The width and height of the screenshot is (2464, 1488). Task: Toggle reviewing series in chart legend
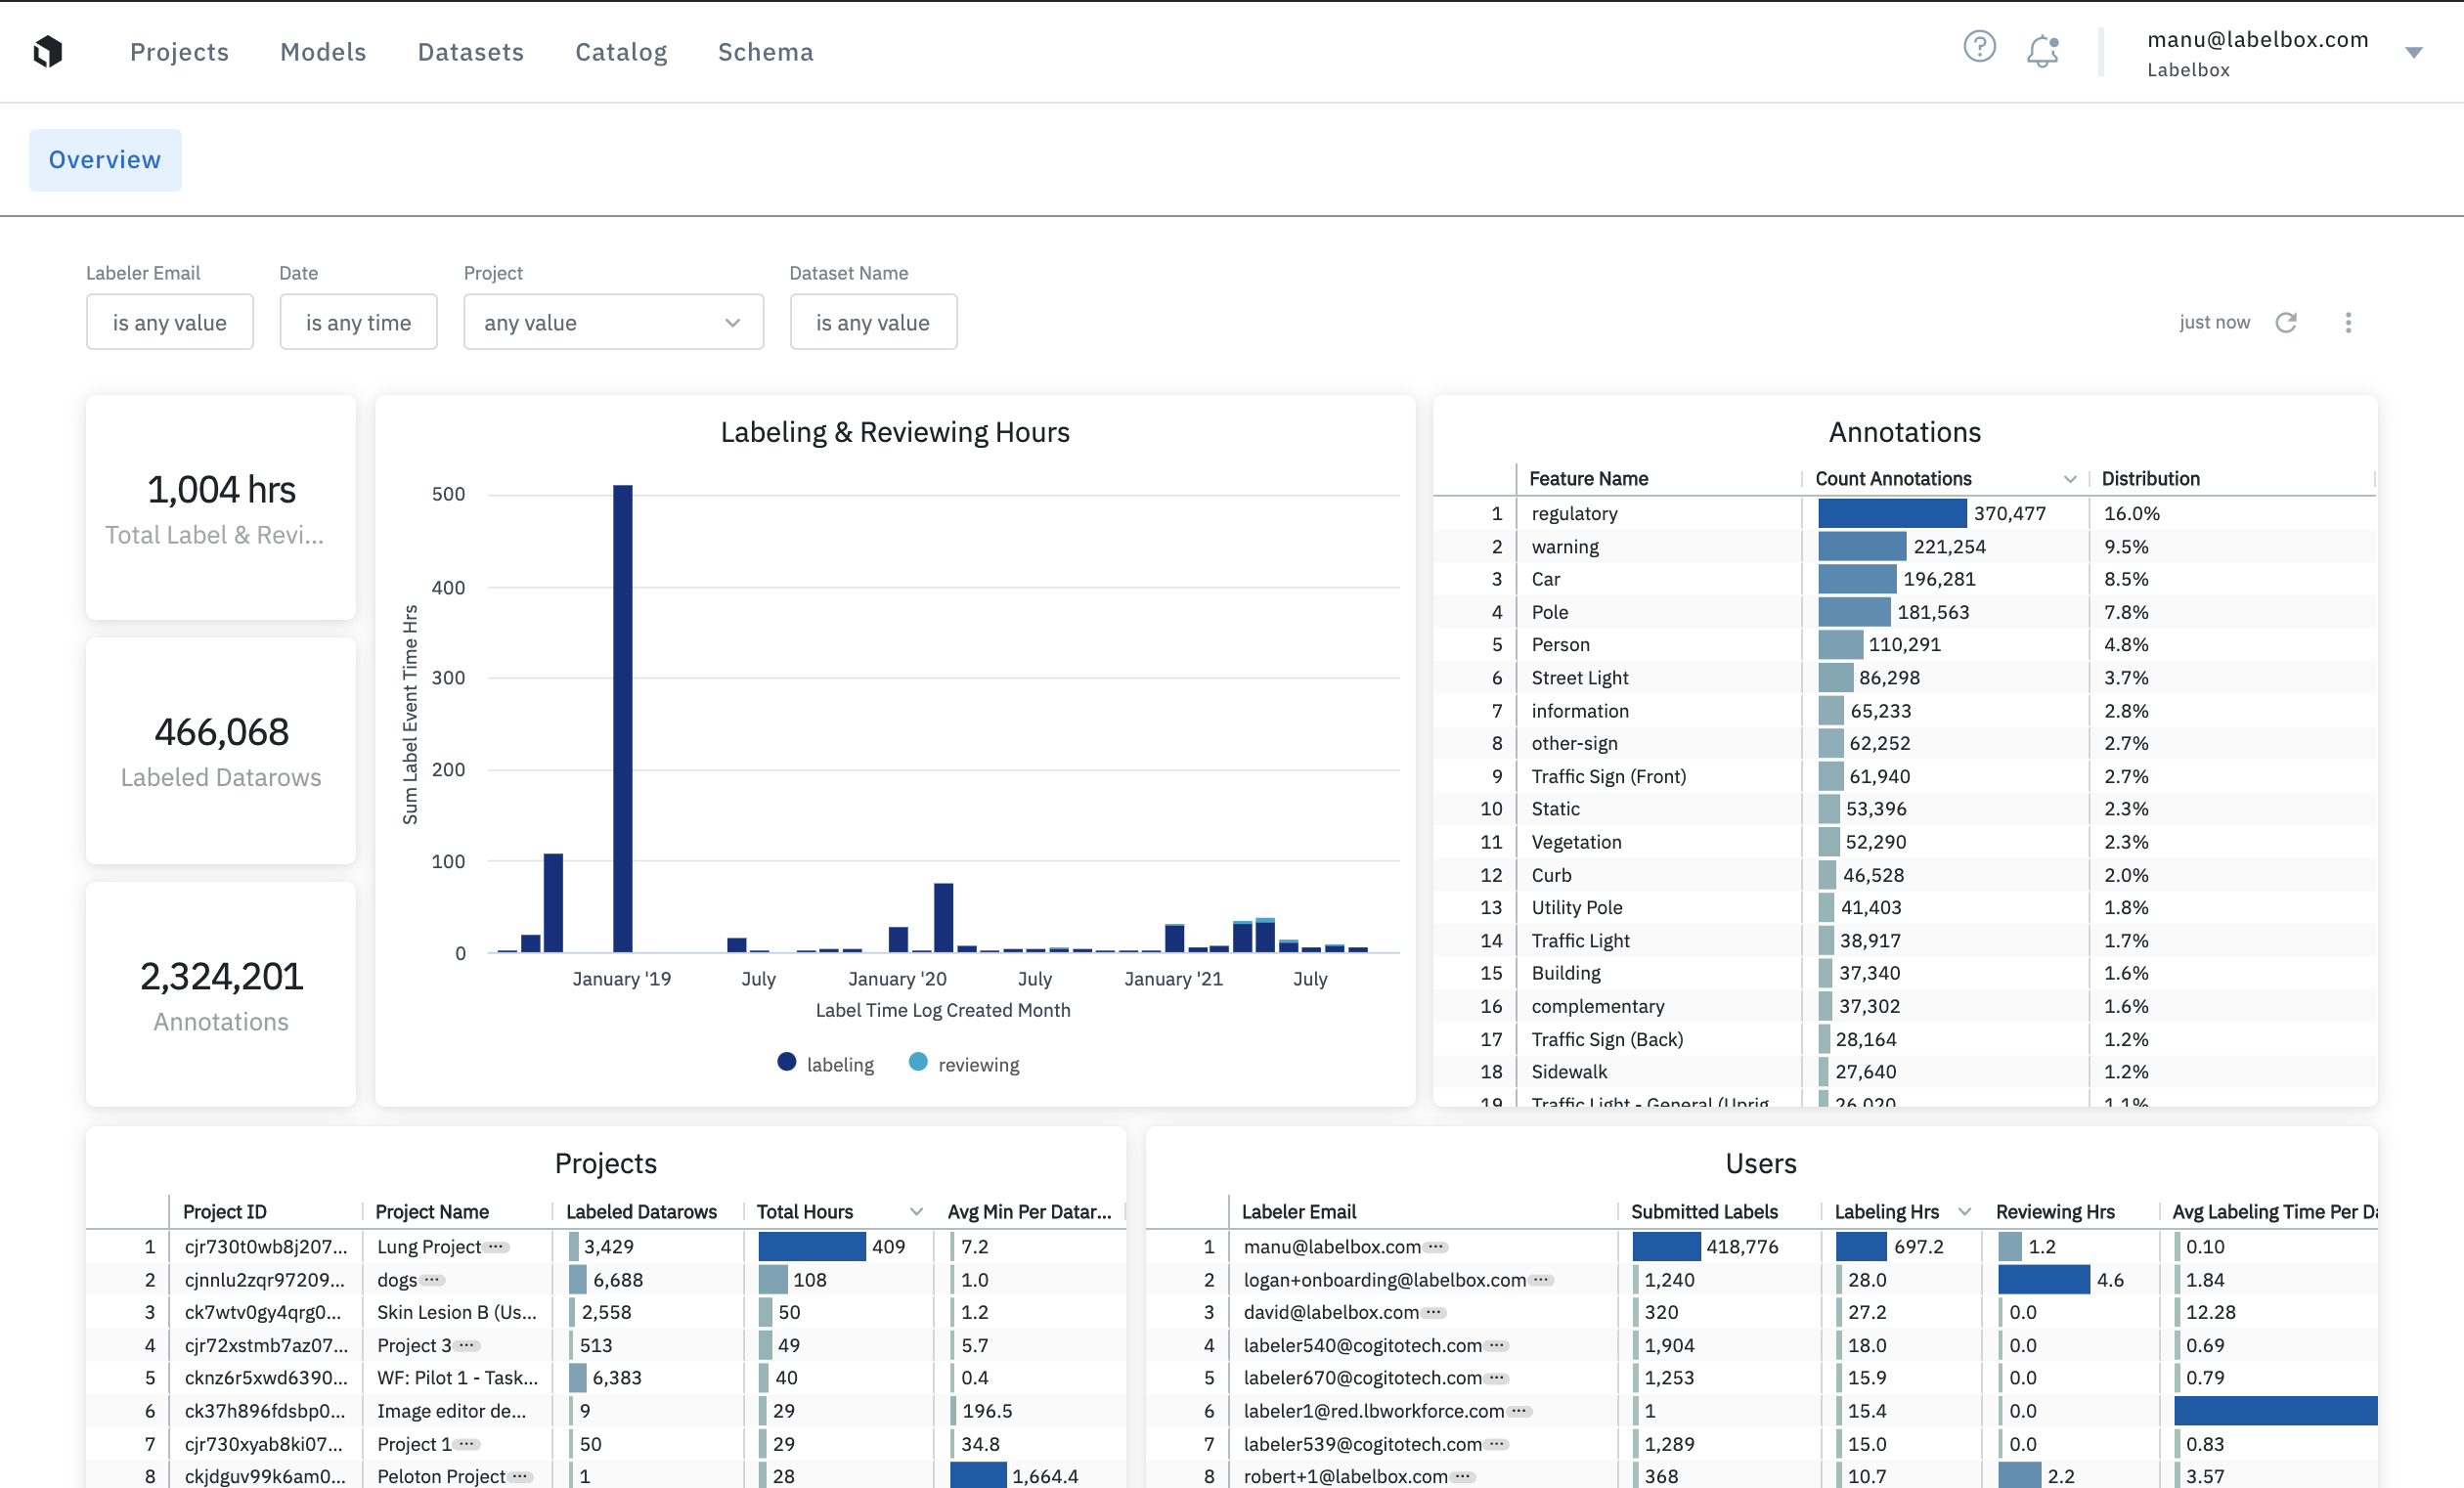(x=964, y=1064)
